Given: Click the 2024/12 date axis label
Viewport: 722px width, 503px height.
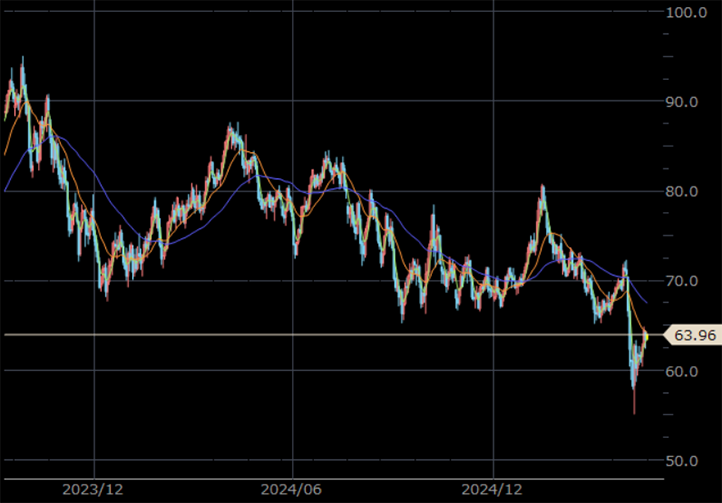Looking at the screenshot, I should point(494,490).
